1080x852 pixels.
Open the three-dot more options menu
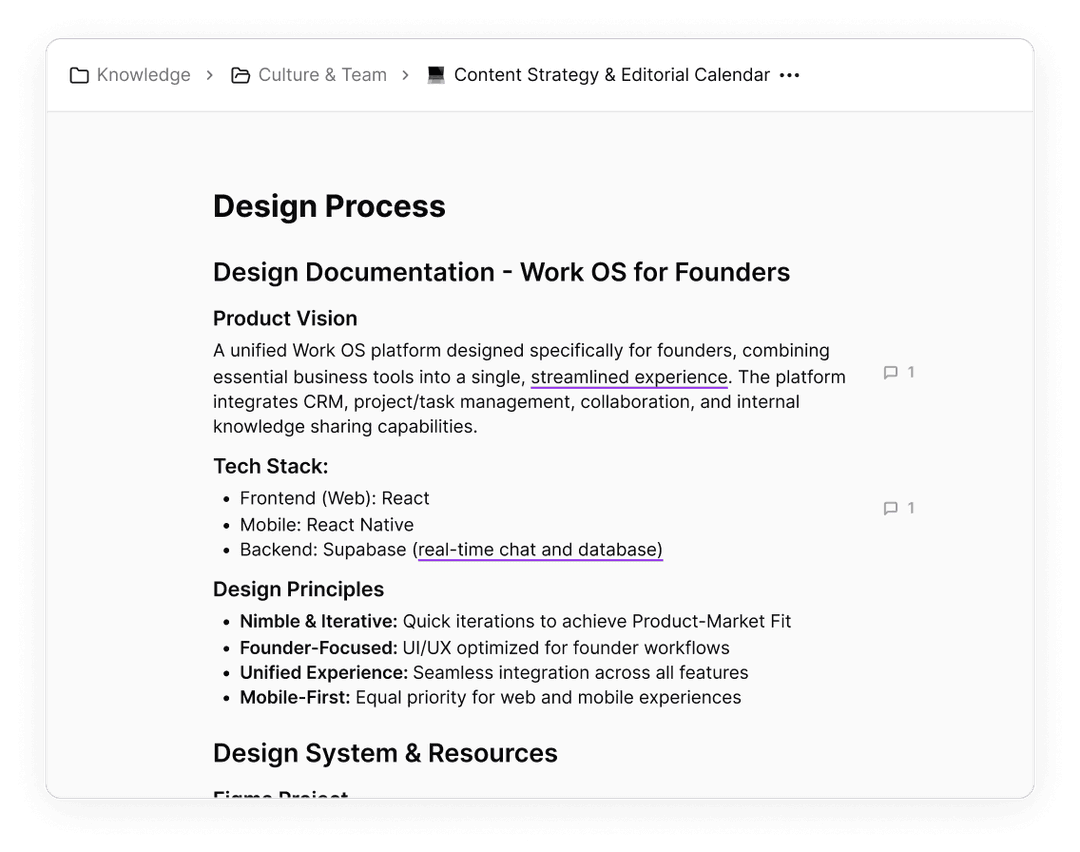pyautogui.click(x=789, y=75)
